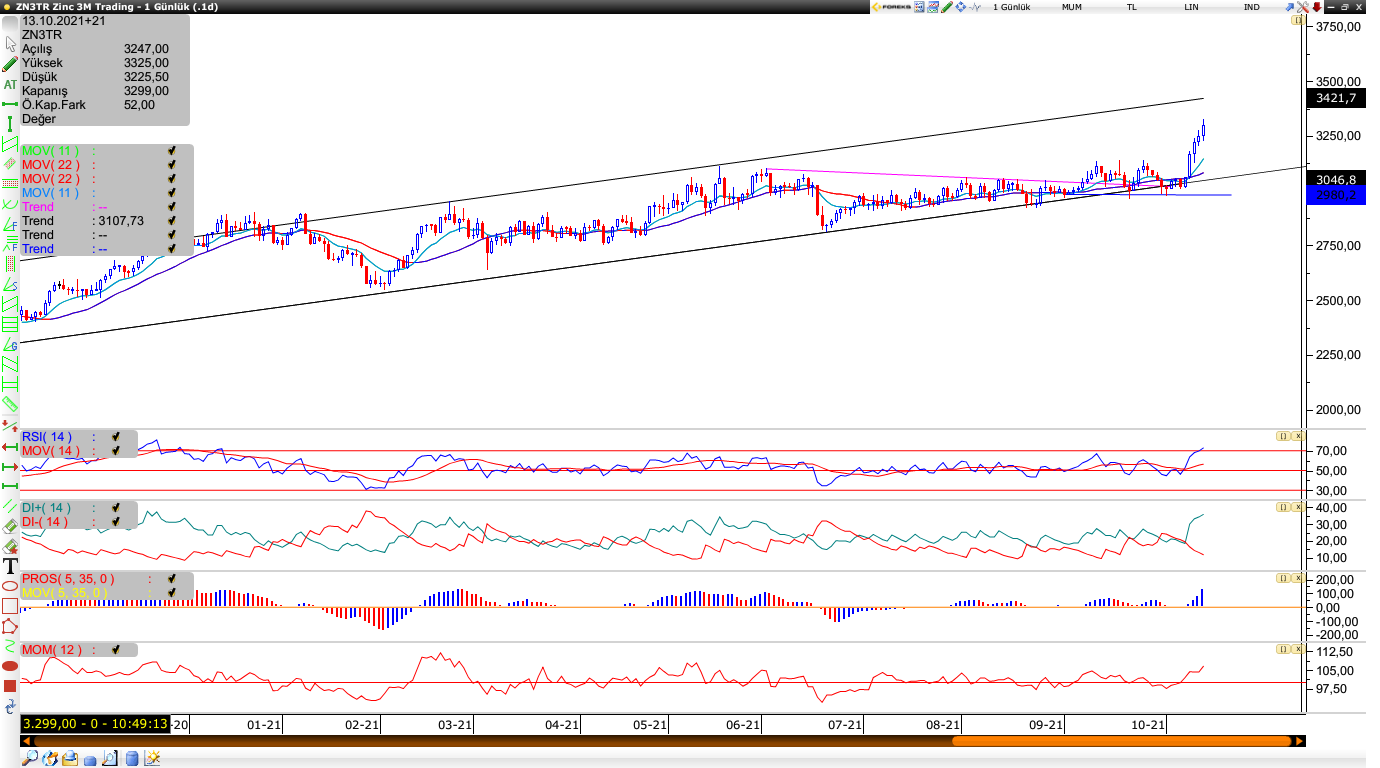The width and height of the screenshot is (1380, 768).
Task: Click the PROS panel close x button
Action: pyautogui.click(x=1298, y=578)
